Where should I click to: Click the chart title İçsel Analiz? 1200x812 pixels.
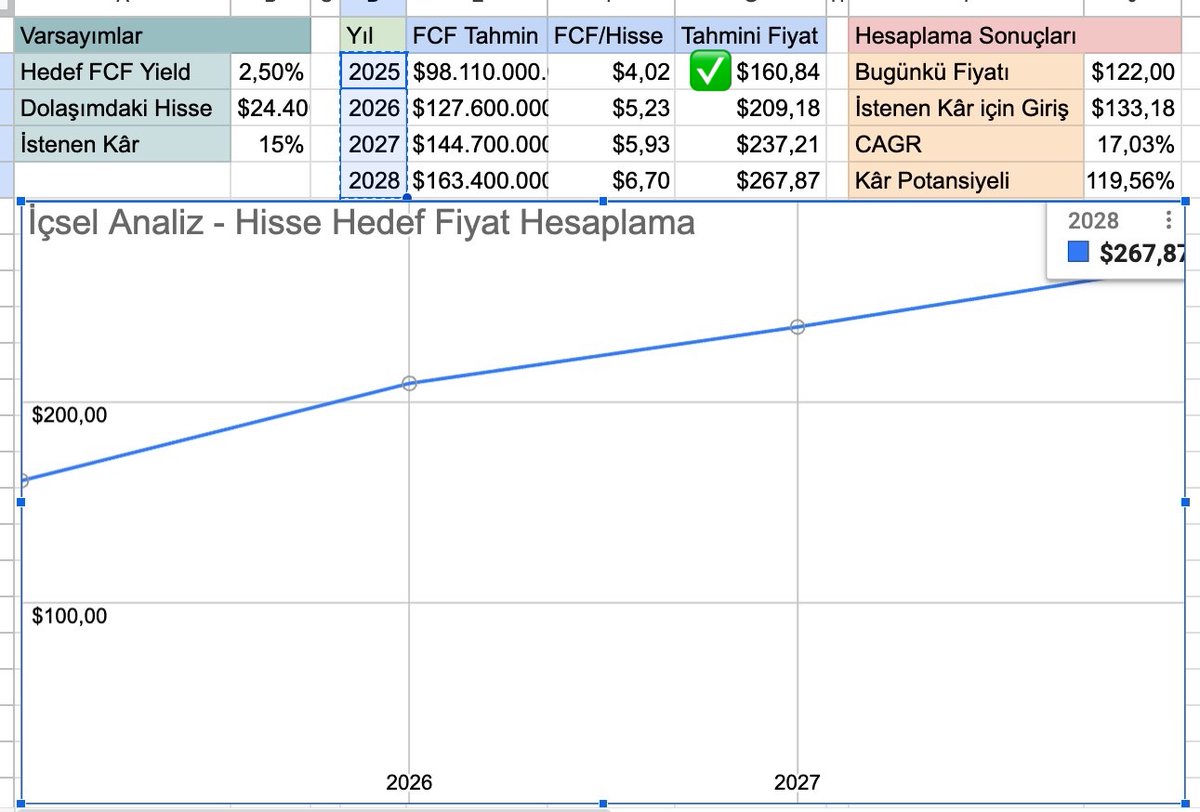[360, 222]
